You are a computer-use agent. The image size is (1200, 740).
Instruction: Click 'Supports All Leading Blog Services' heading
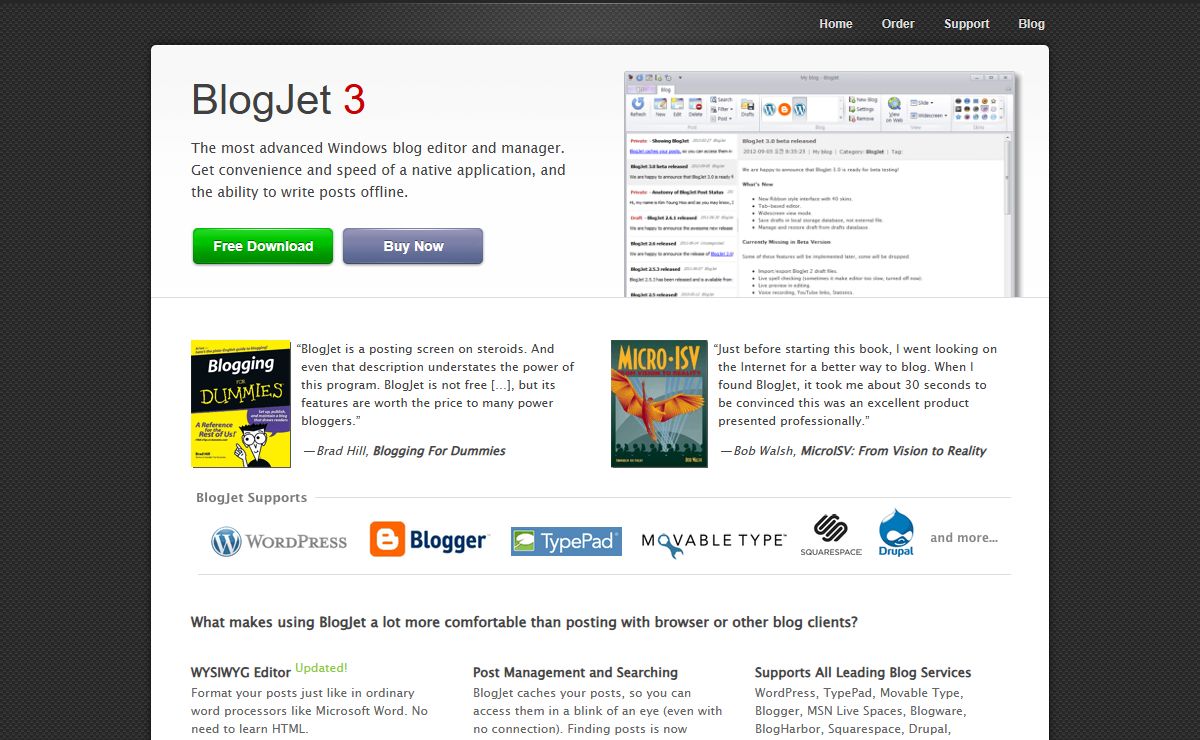click(863, 672)
